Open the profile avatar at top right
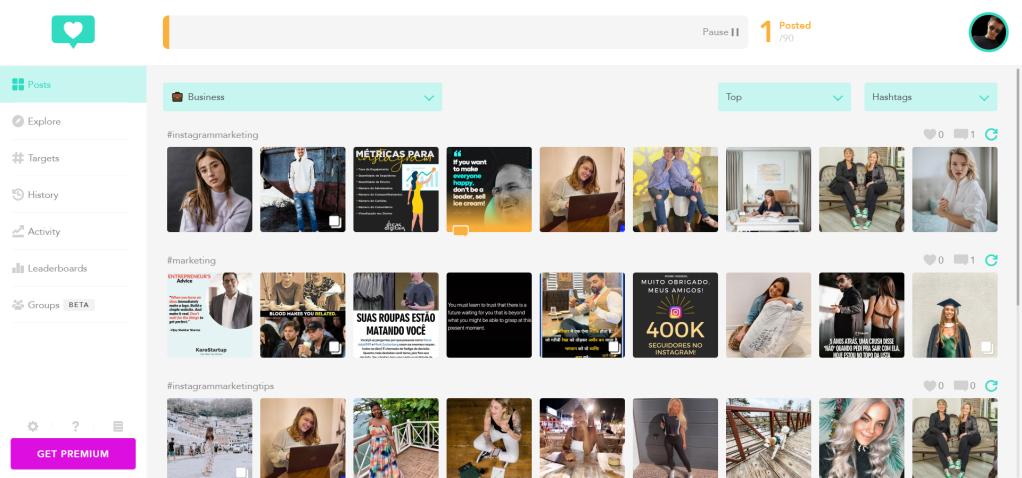1022x478 pixels. click(x=988, y=32)
